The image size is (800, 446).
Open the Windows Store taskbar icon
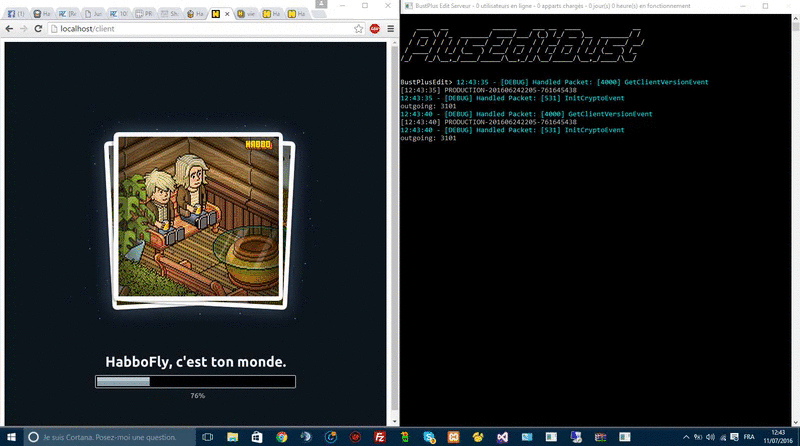coord(257,437)
